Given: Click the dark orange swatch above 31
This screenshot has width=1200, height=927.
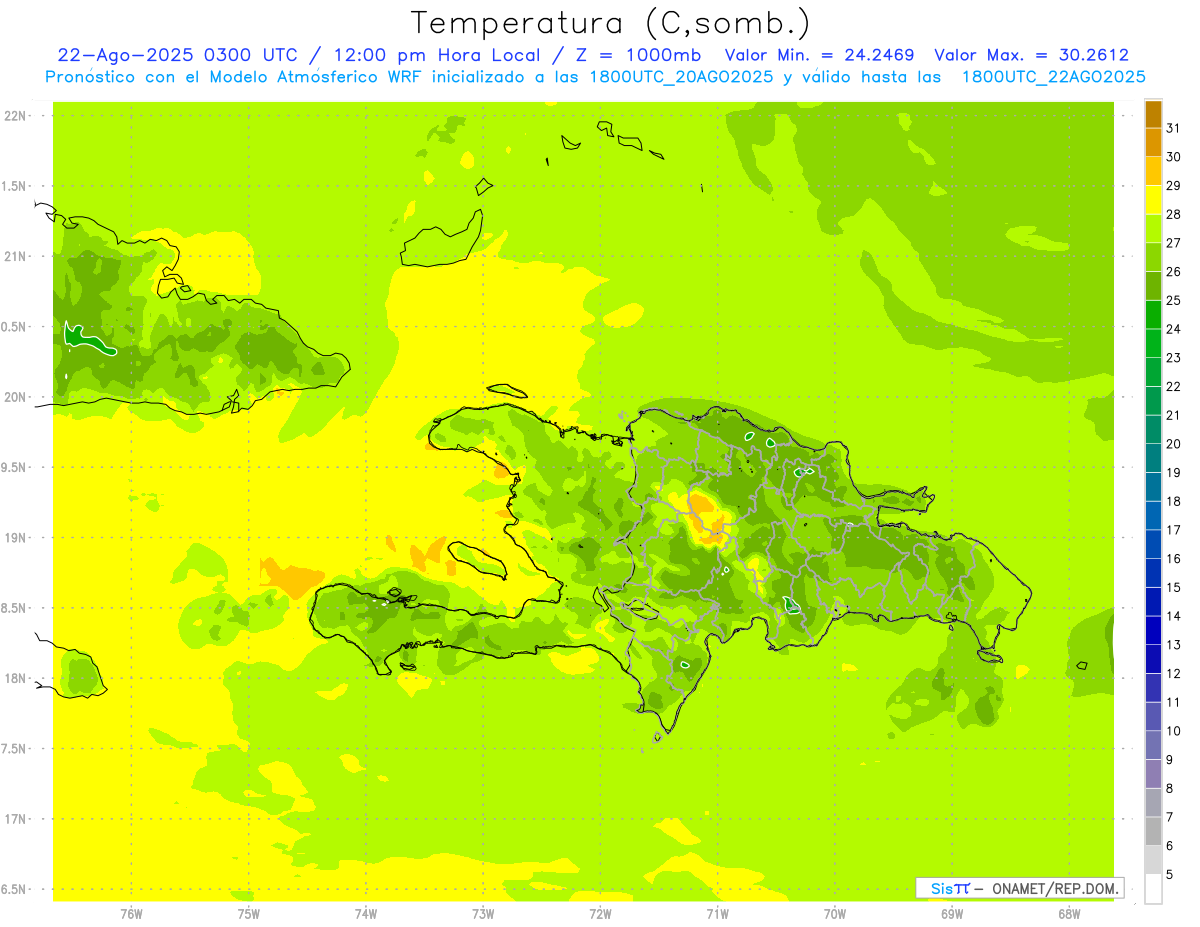Looking at the screenshot, I should coord(1153,114).
